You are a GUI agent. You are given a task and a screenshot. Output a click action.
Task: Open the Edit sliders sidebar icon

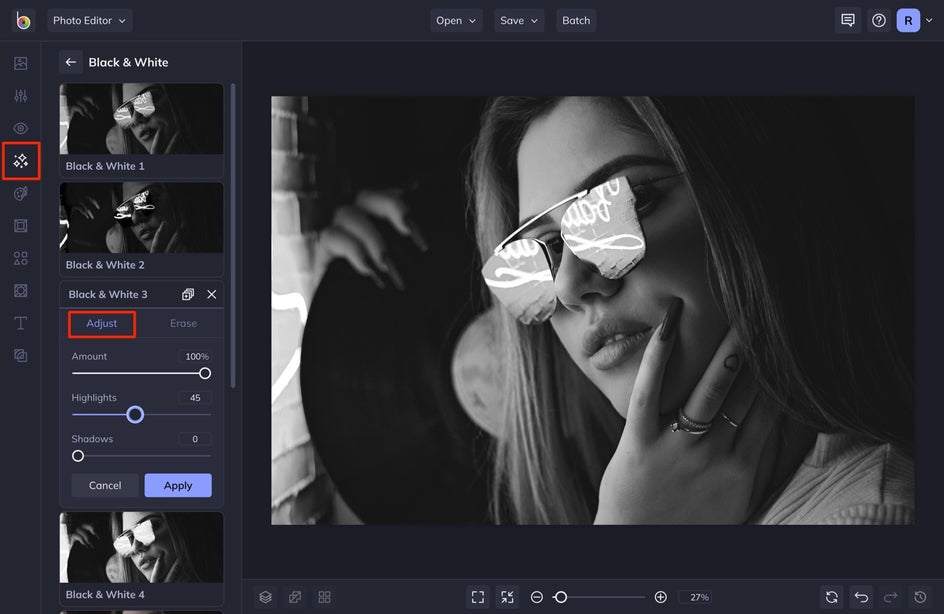(x=20, y=96)
